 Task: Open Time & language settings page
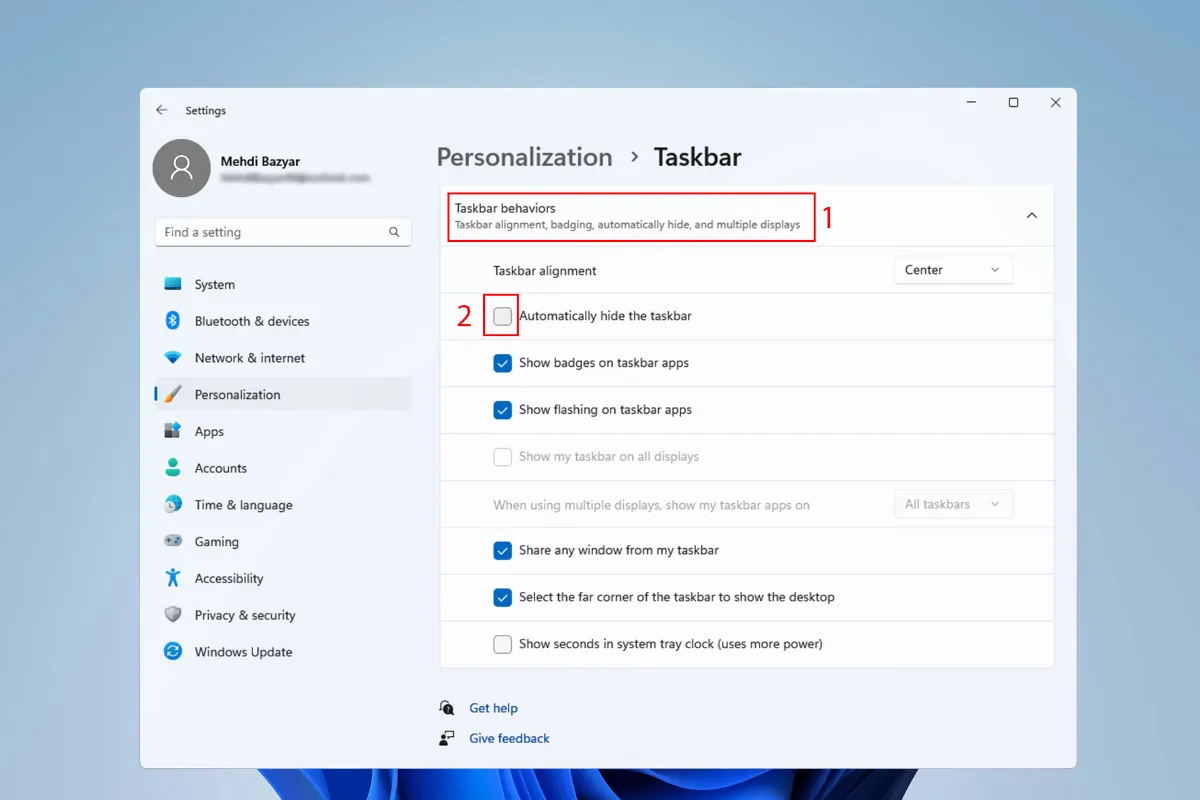click(x=243, y=505)
